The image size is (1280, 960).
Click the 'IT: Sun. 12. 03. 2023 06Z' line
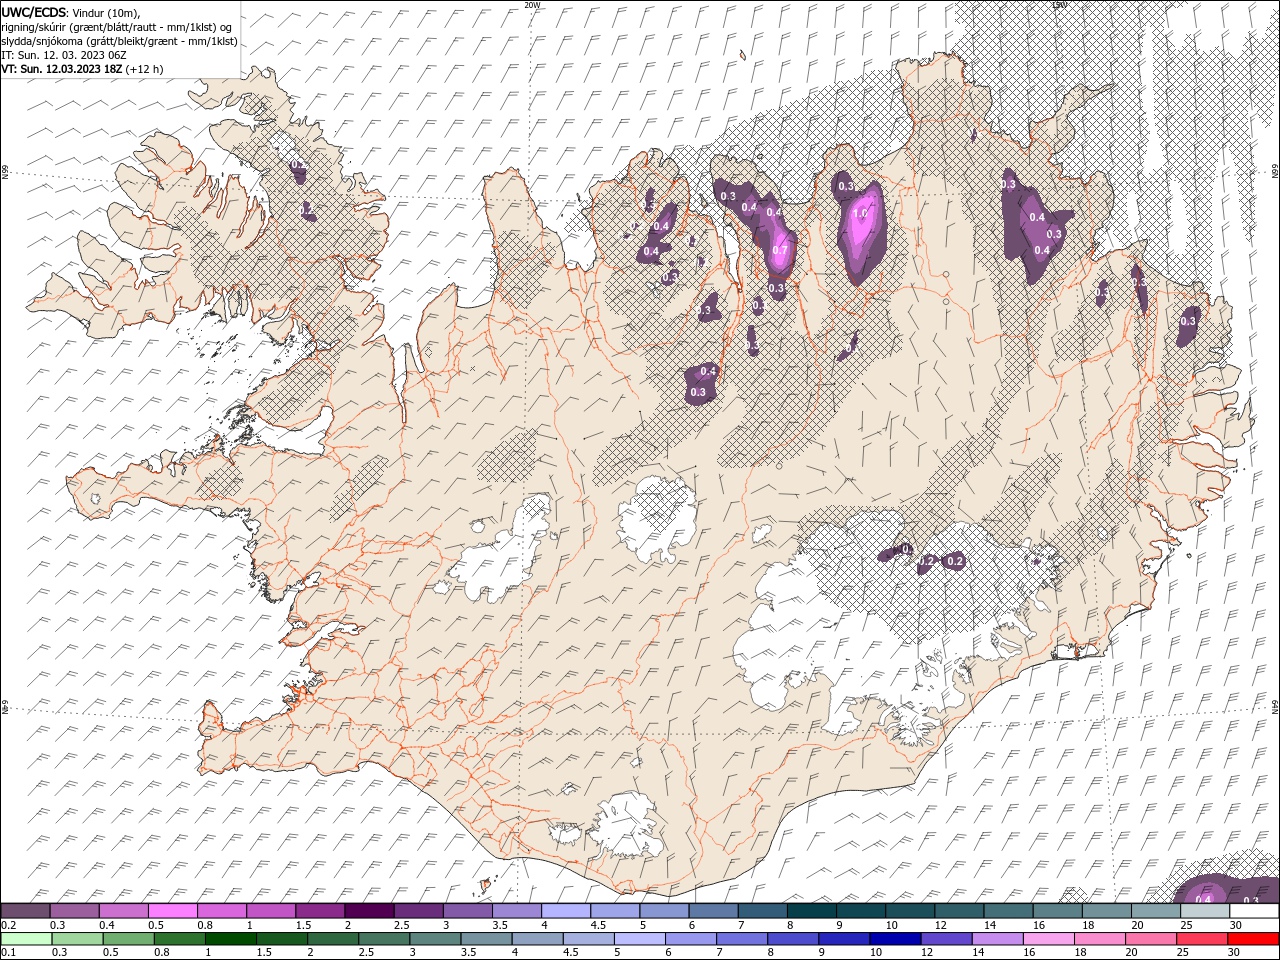(64, 54)
